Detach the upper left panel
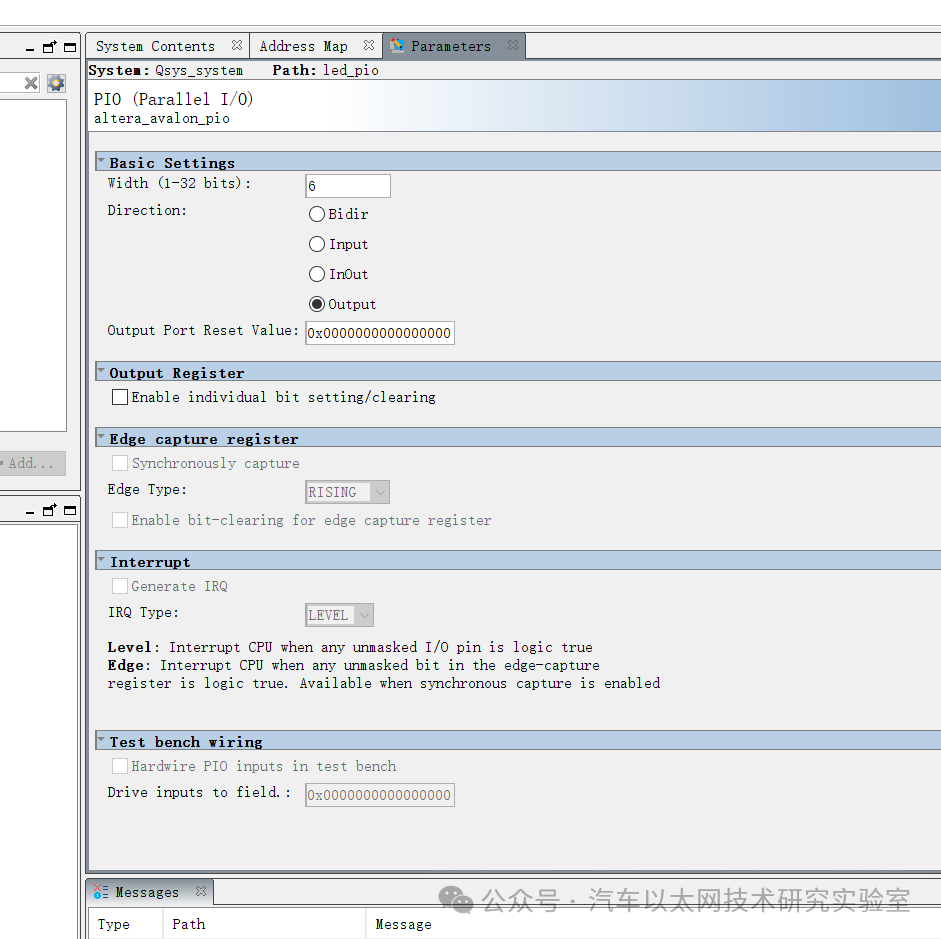This screenshot has height=939, width=941. click(x=50, y=47)
